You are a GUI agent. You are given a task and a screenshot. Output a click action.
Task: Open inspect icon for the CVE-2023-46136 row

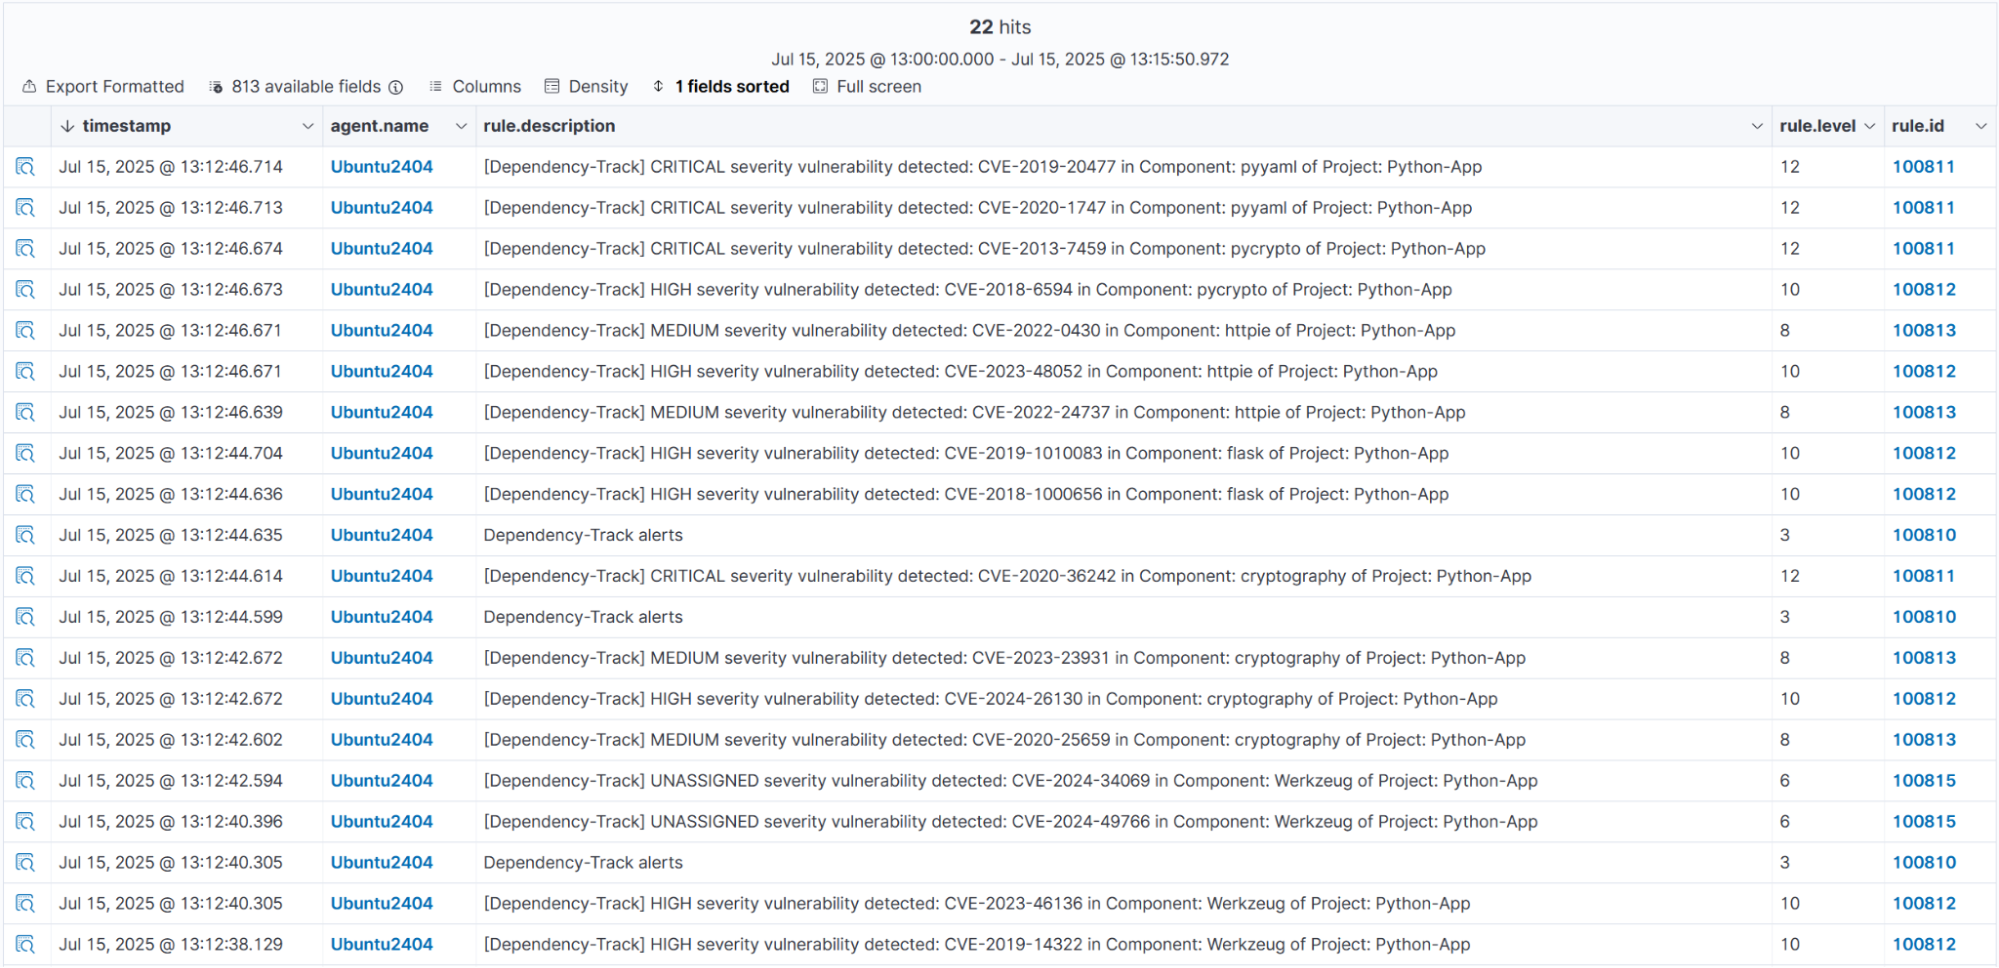(25, 905)
